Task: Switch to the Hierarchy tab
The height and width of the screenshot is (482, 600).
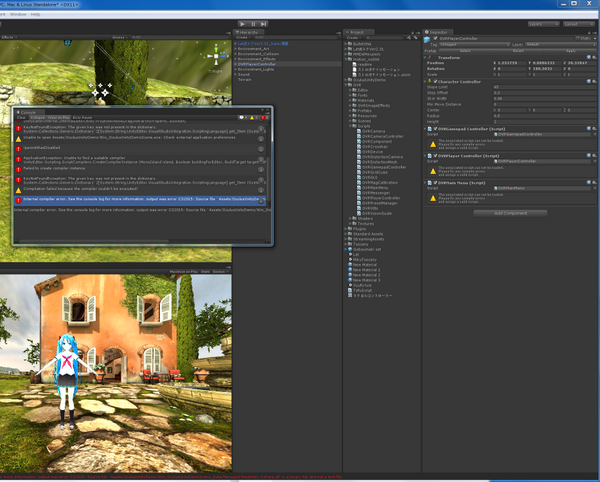Action: coord(247,32)
